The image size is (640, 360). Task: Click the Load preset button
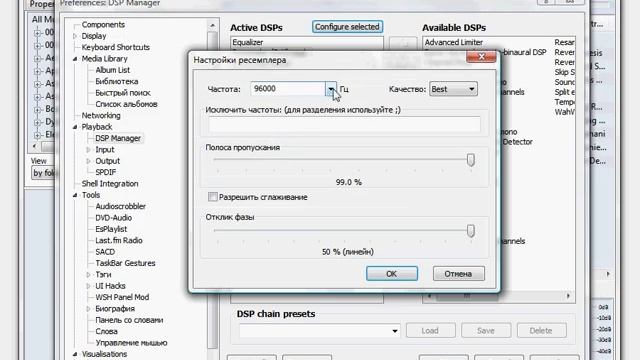[431, 331]
